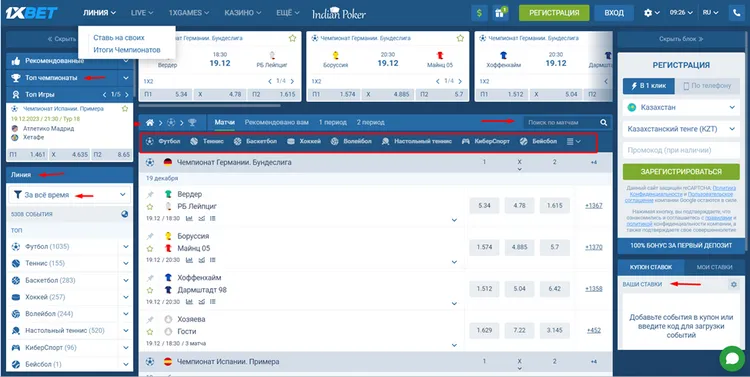Select Бейсбол in the sports filter bar

[x=539, y=142]
